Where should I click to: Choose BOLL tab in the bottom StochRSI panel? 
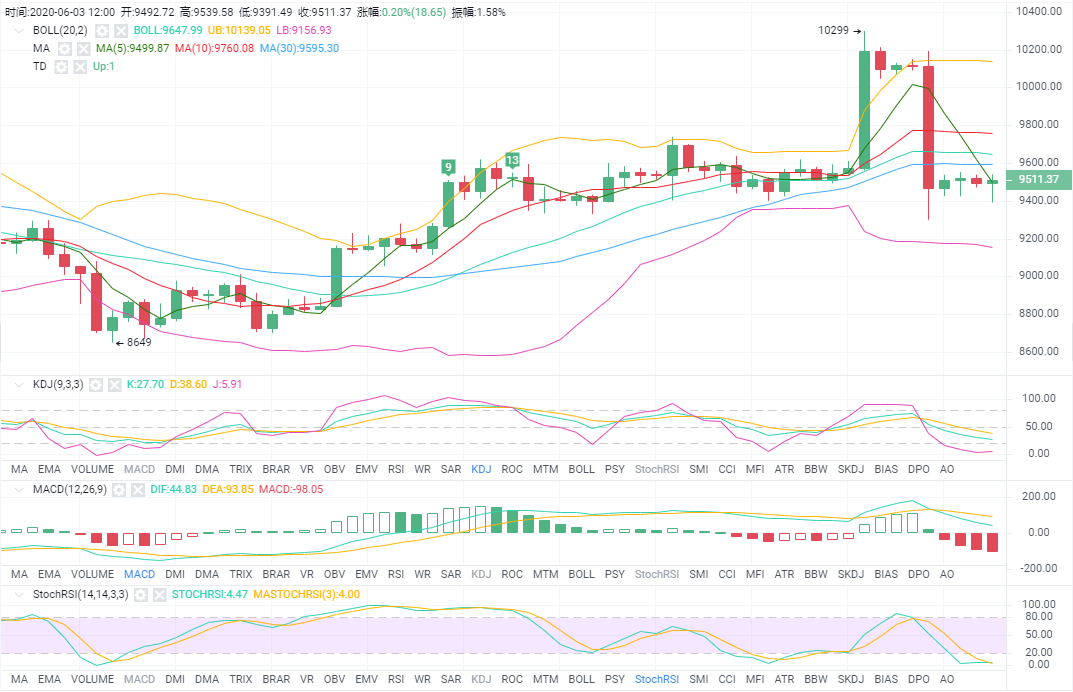click(581, 680)
